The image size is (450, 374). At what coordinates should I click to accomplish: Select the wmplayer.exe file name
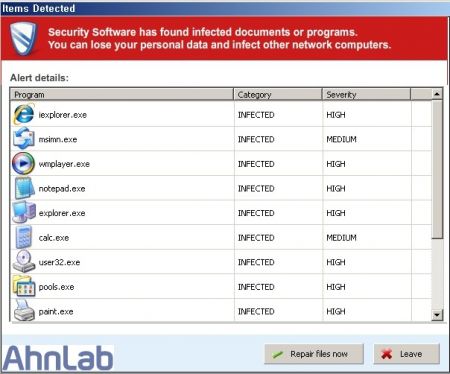click(64, 164)
